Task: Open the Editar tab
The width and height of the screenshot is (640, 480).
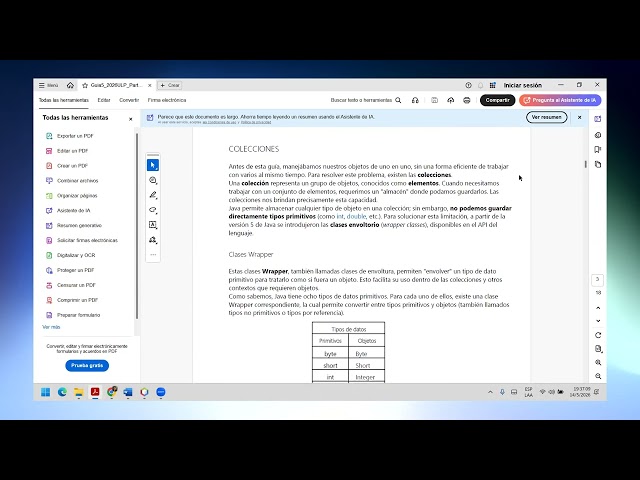Action: 104,100
